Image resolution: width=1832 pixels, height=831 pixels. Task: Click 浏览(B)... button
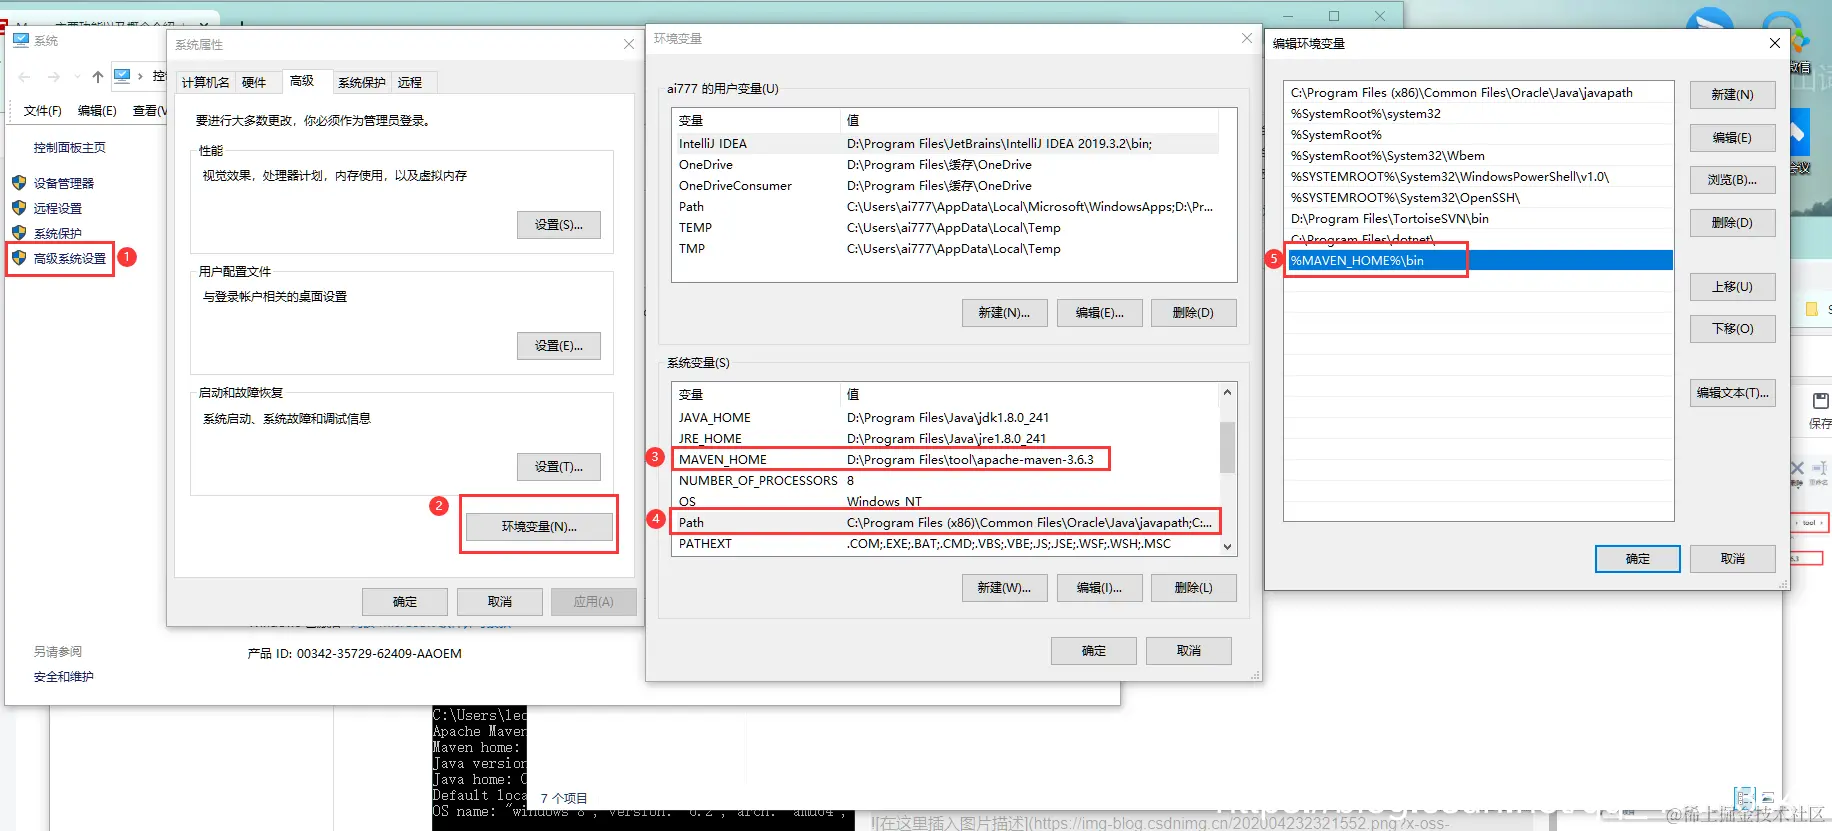(x=1732, y=180)
